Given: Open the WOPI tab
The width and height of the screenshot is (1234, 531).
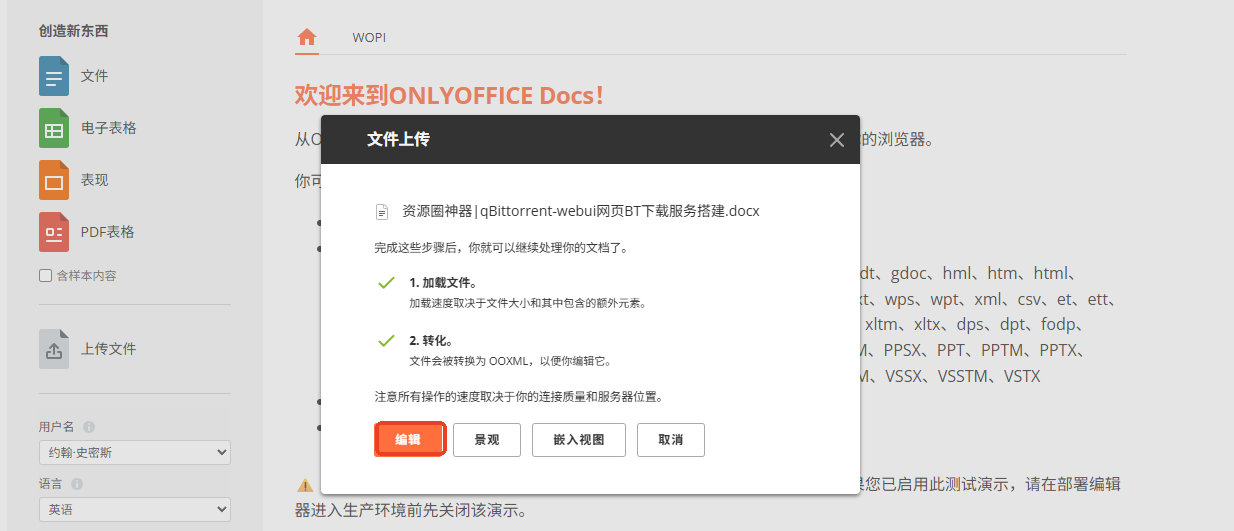Looking at the screenshot, I should click(x=369, y=38).
